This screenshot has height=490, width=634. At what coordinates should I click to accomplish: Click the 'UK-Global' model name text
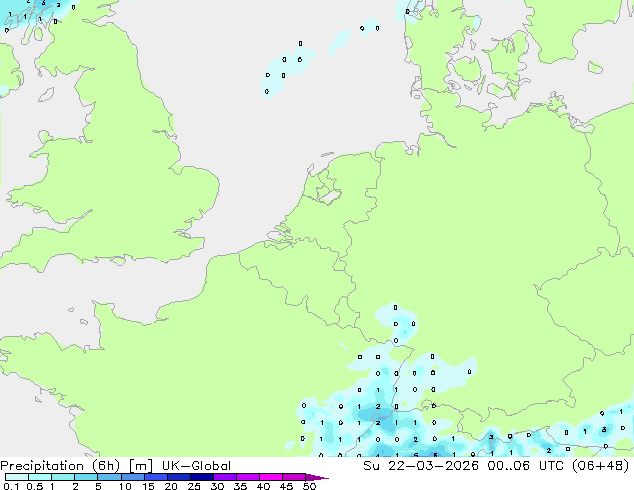pos(196,466)
